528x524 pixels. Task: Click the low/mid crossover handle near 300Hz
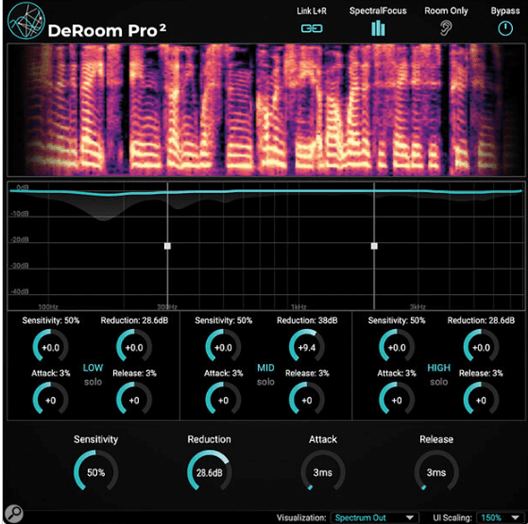167,246
